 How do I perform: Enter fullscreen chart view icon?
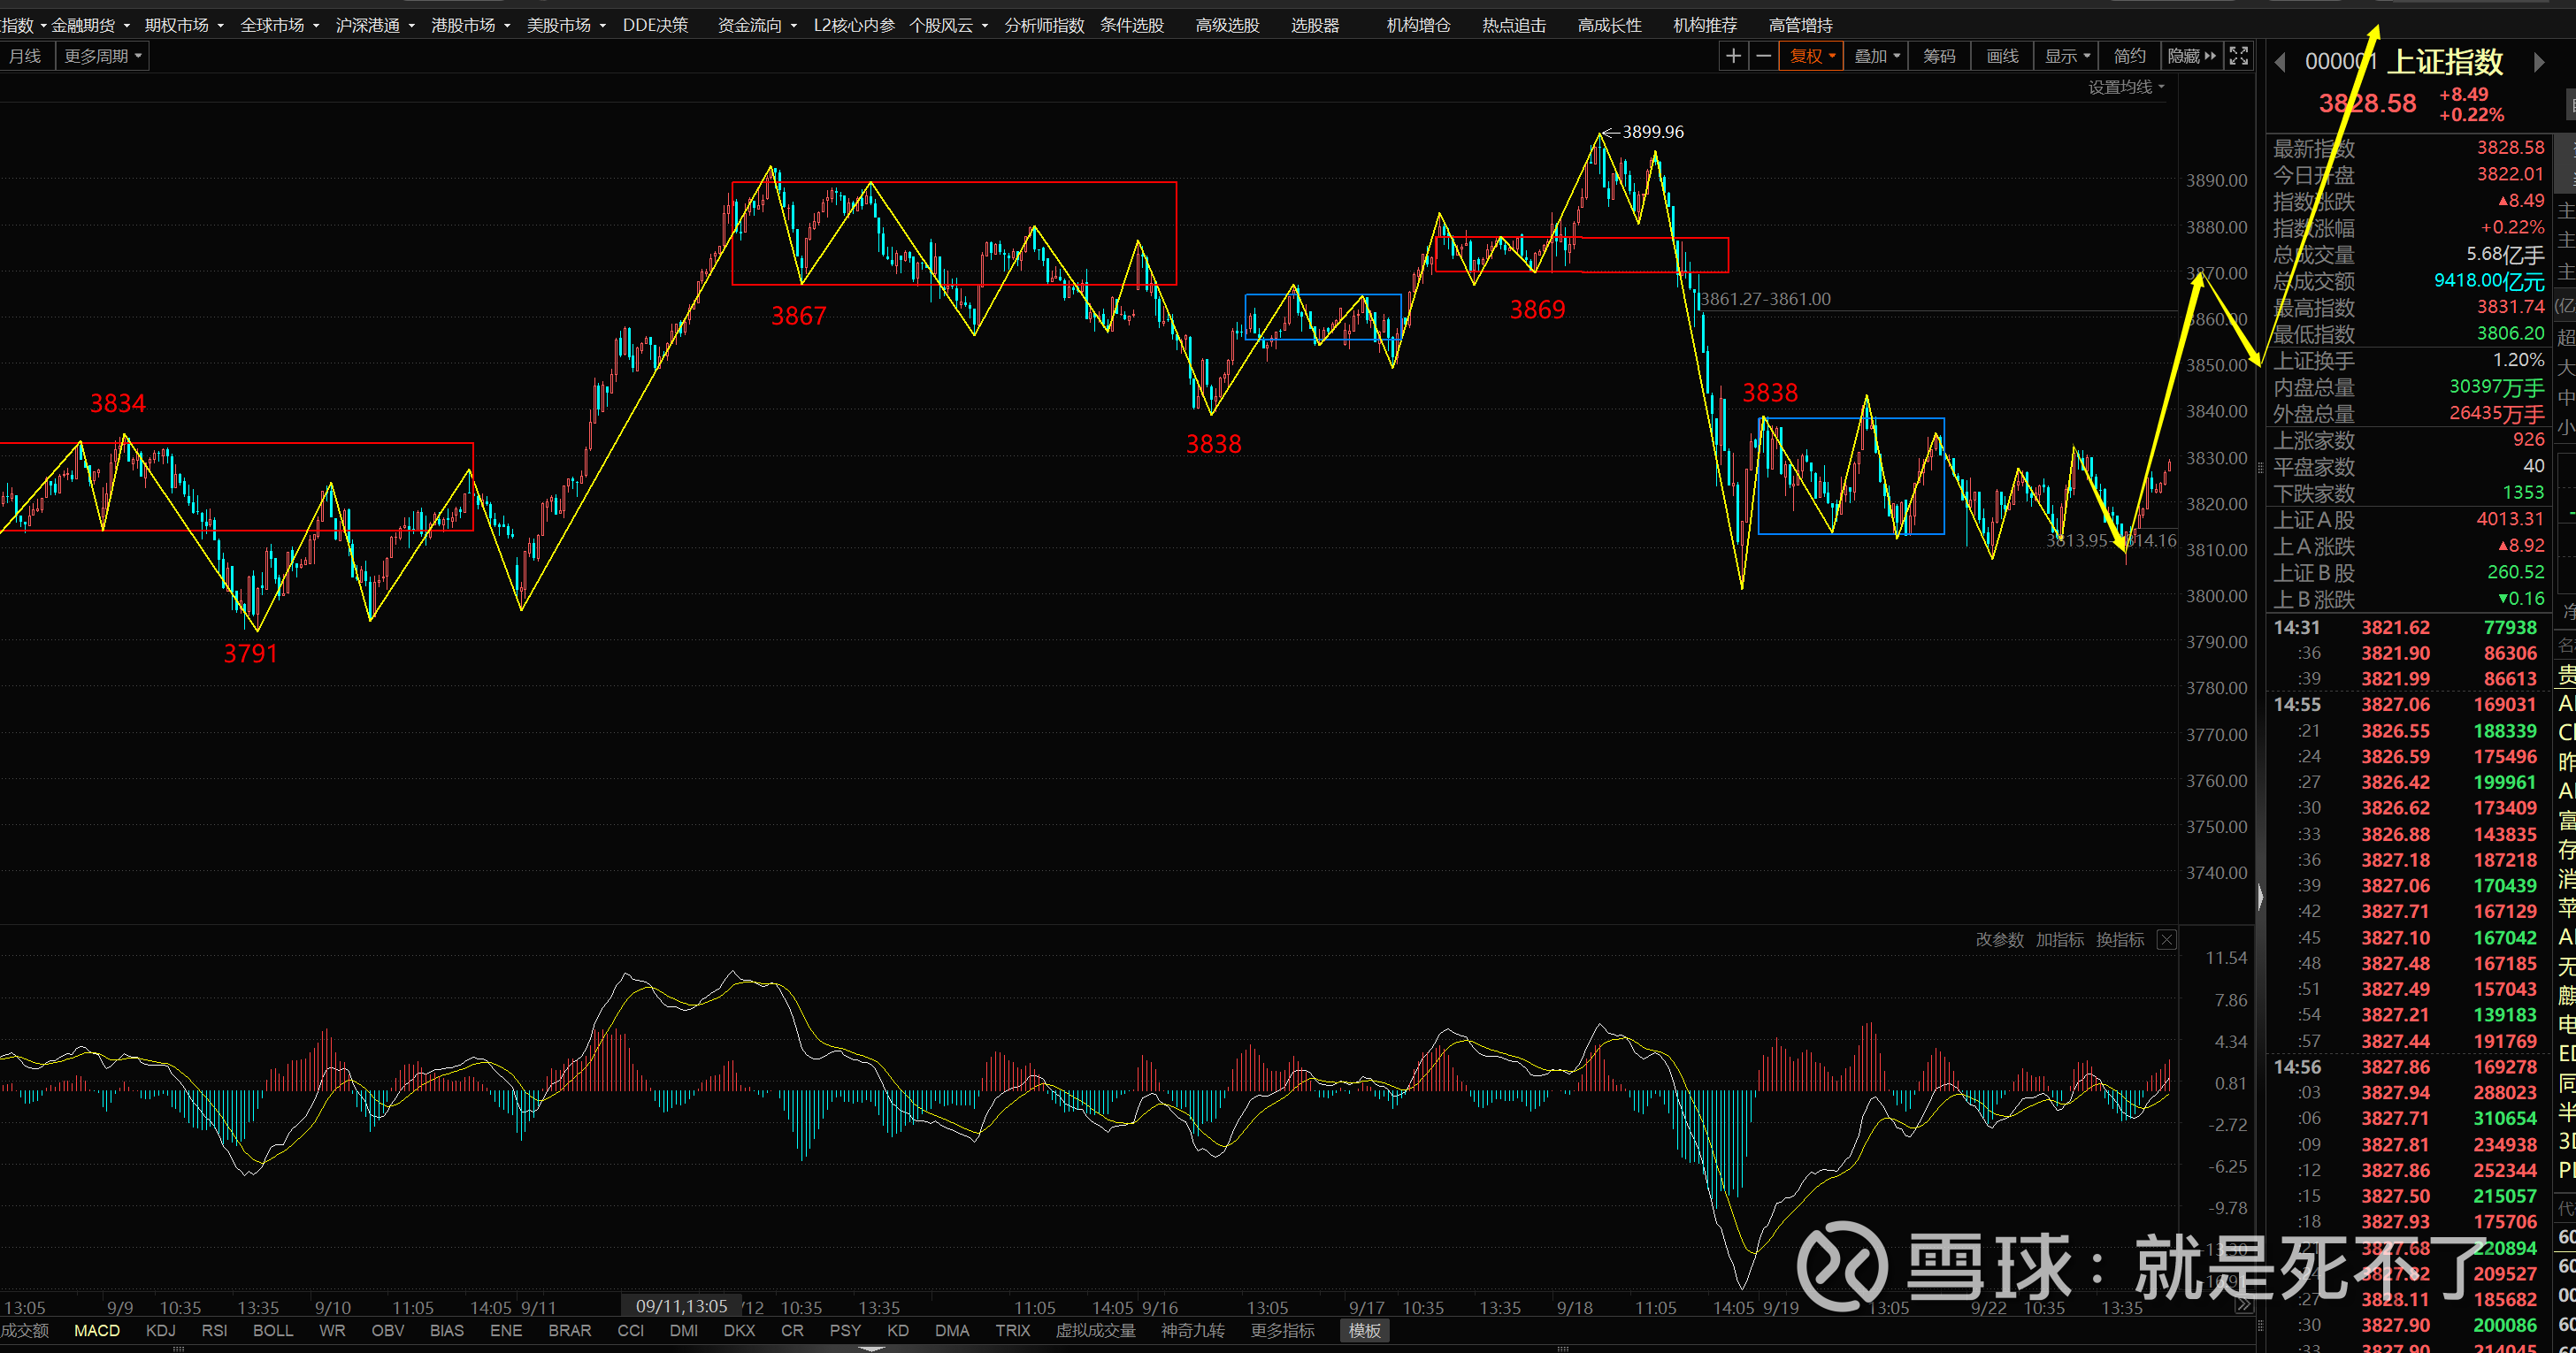point(2238,56)
